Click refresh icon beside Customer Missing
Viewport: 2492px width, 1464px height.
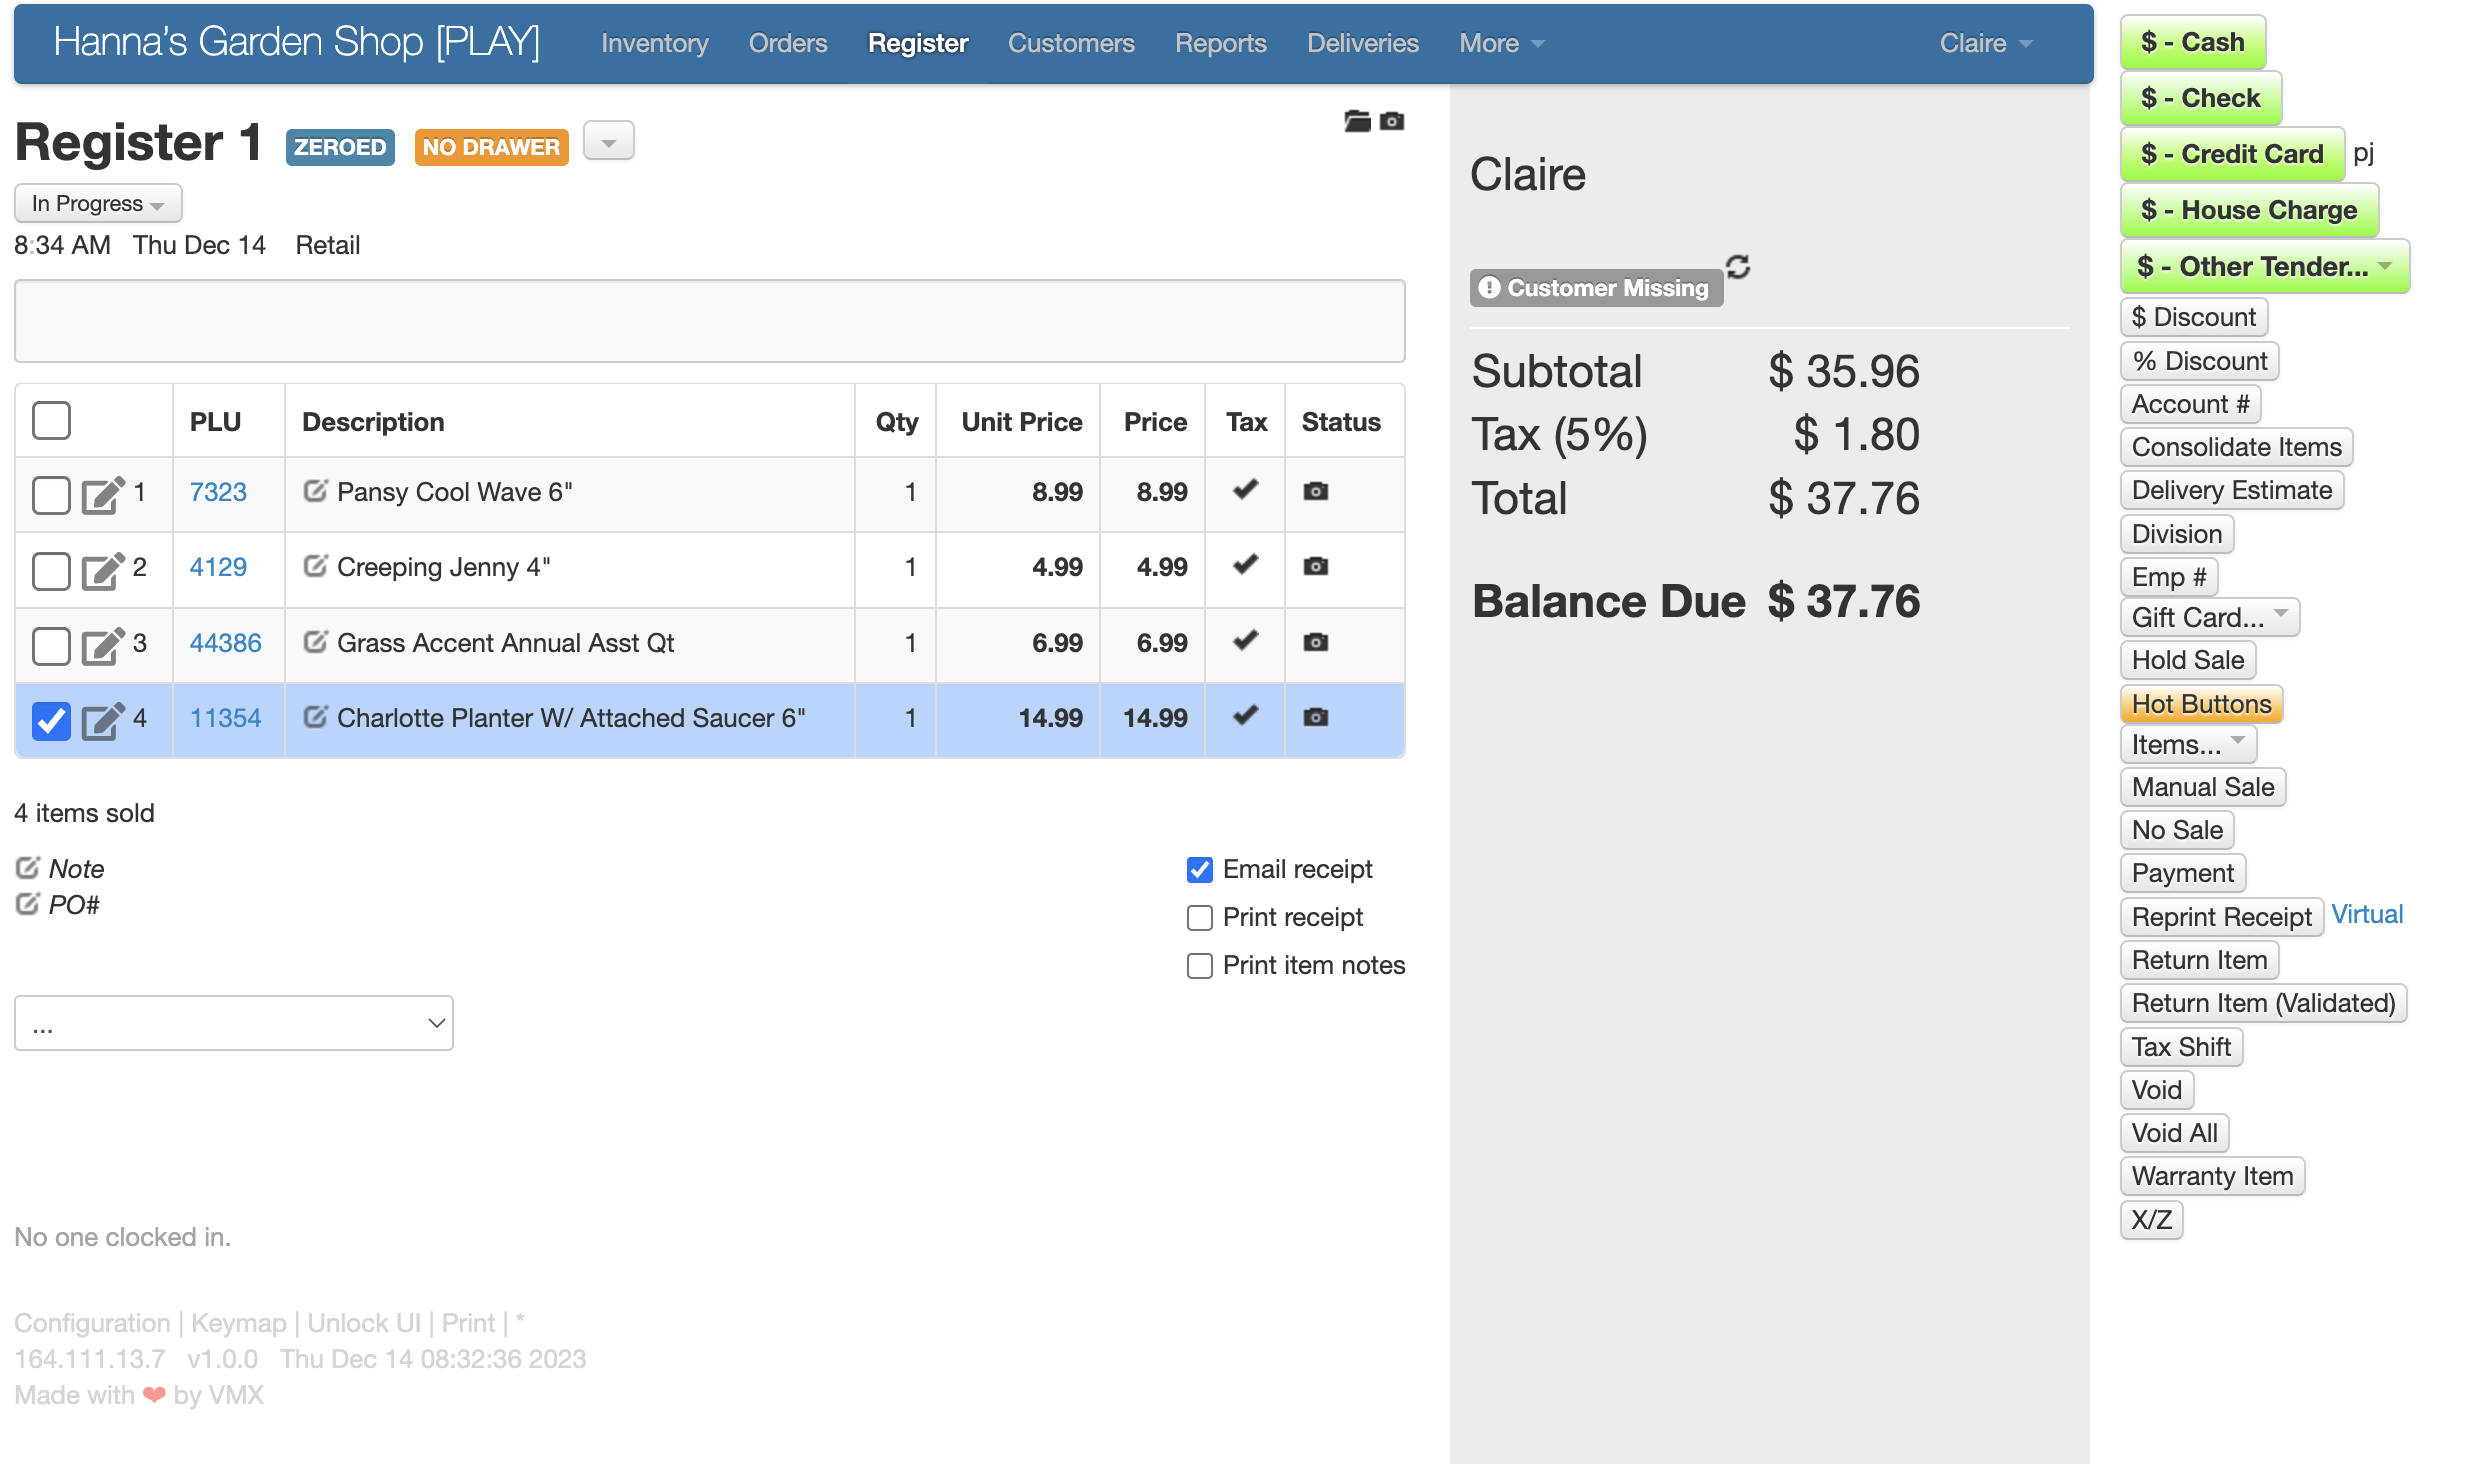tap(1738, 267)
